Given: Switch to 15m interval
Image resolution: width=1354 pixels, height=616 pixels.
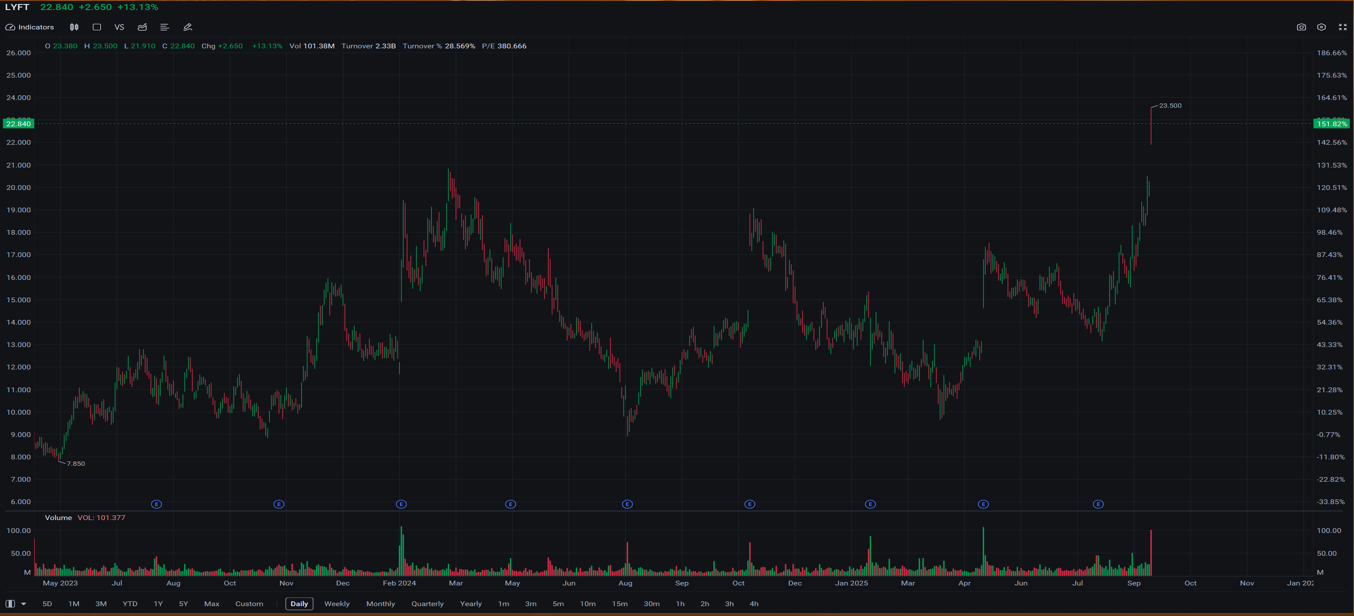Looking at the screenshot, I should pos(620,604).
